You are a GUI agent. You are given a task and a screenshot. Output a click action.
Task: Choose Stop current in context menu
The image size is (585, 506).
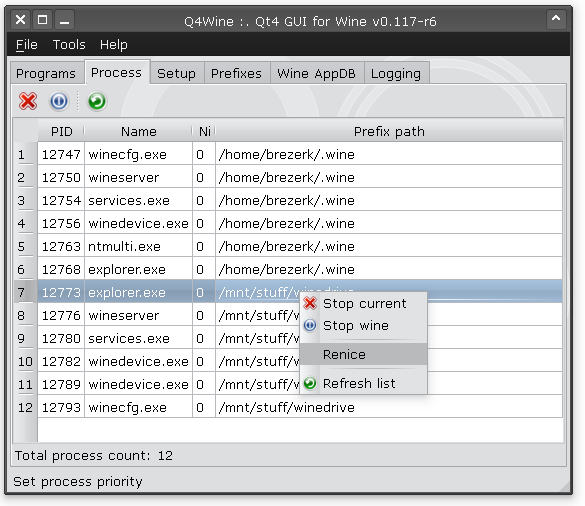(x=363, y=303)
